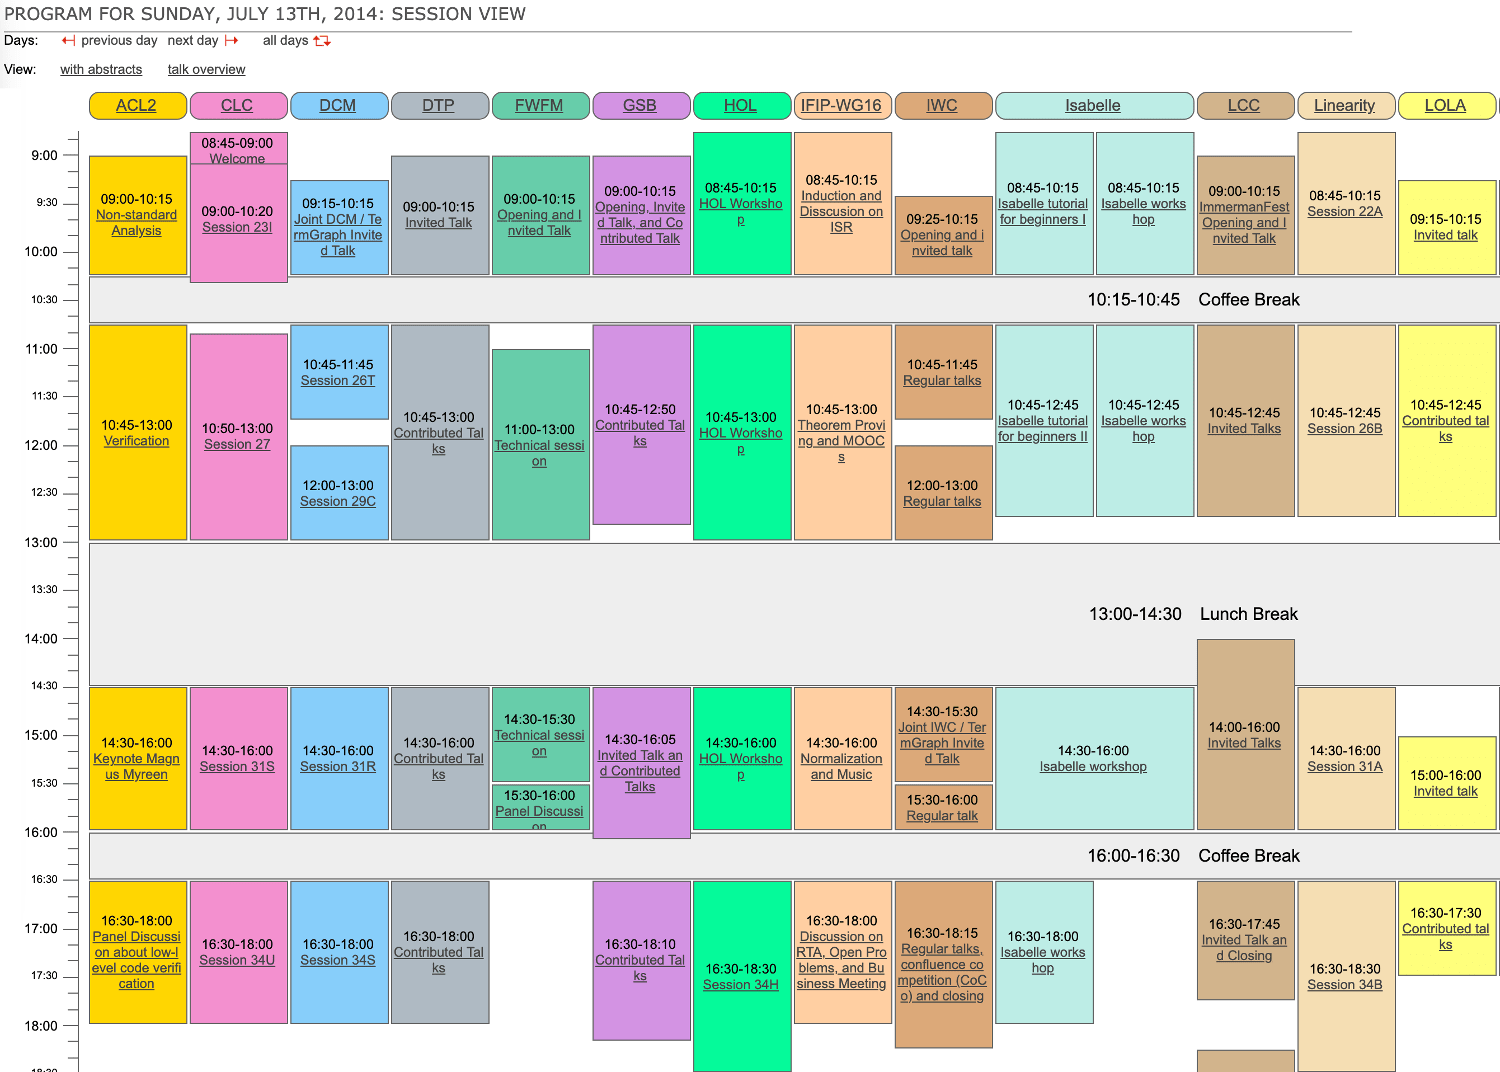Open Session 26T link

(x=338, y=381)
